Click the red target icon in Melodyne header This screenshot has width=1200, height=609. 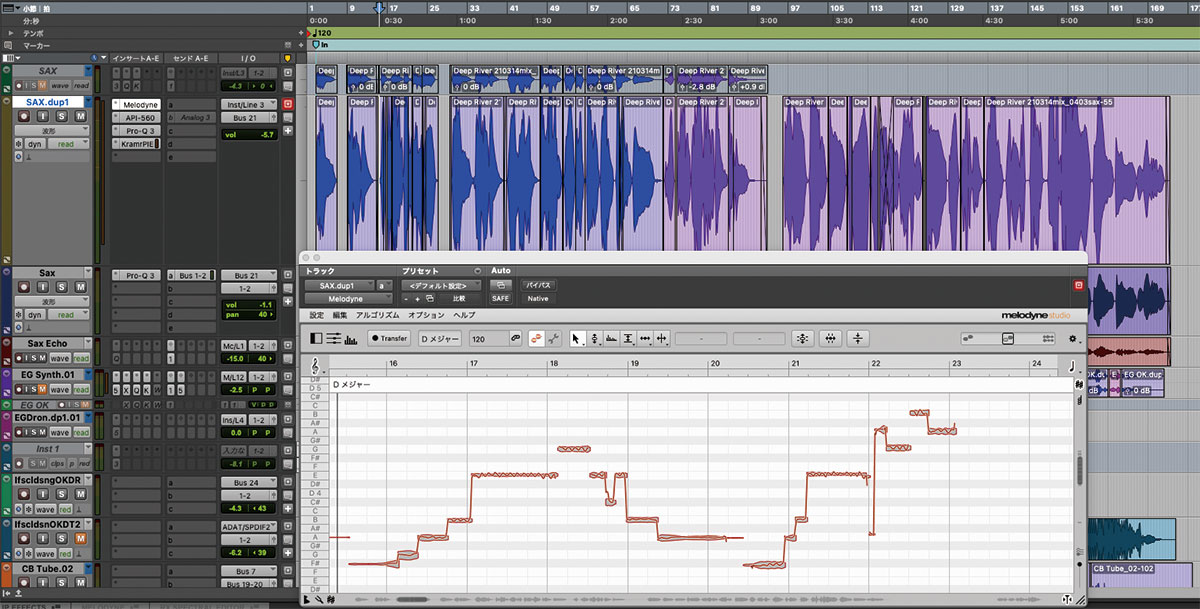click(x=1078, y=285)
